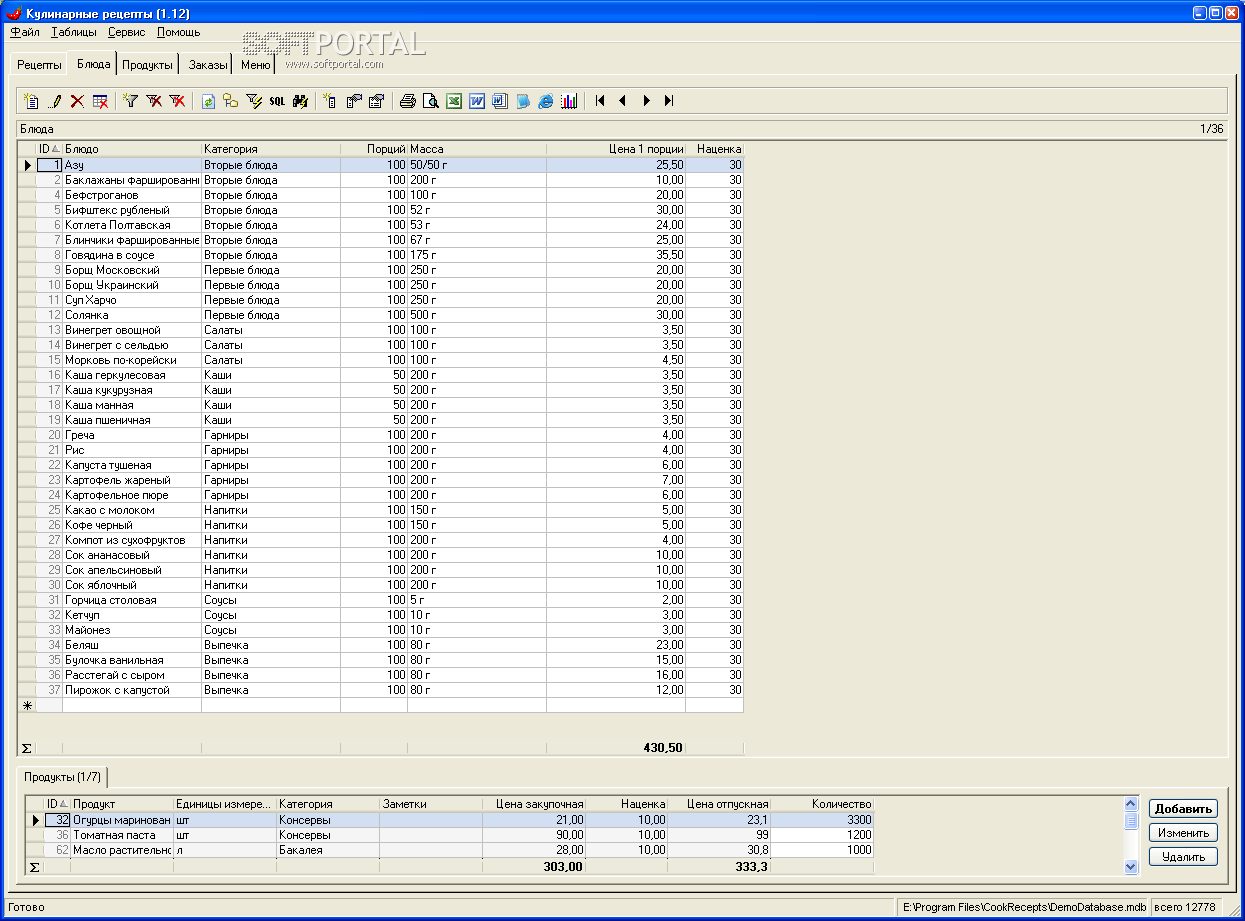Screen dimensions: 1245x921
Task: Click the Суп Харчо row
Action: coord(381,300)
